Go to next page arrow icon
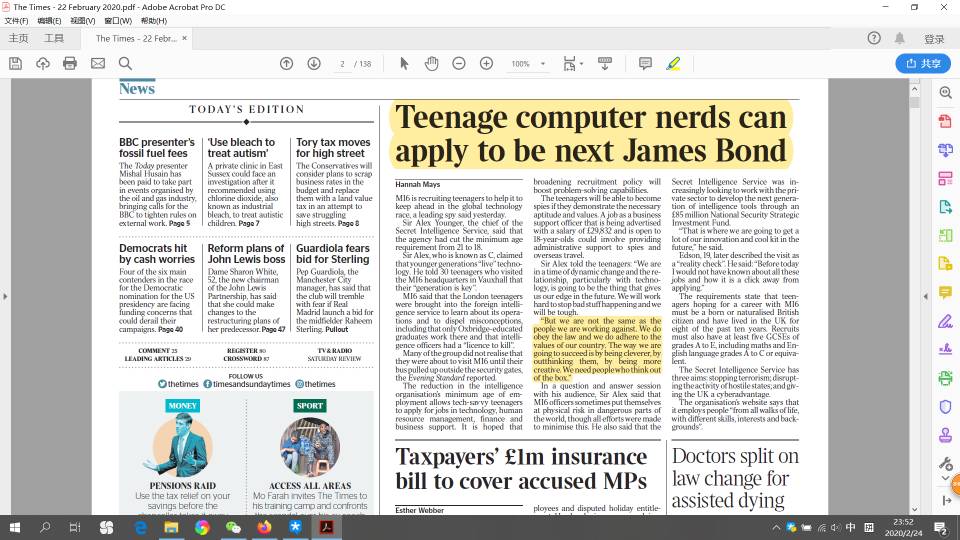 click(x=313, y=63)
